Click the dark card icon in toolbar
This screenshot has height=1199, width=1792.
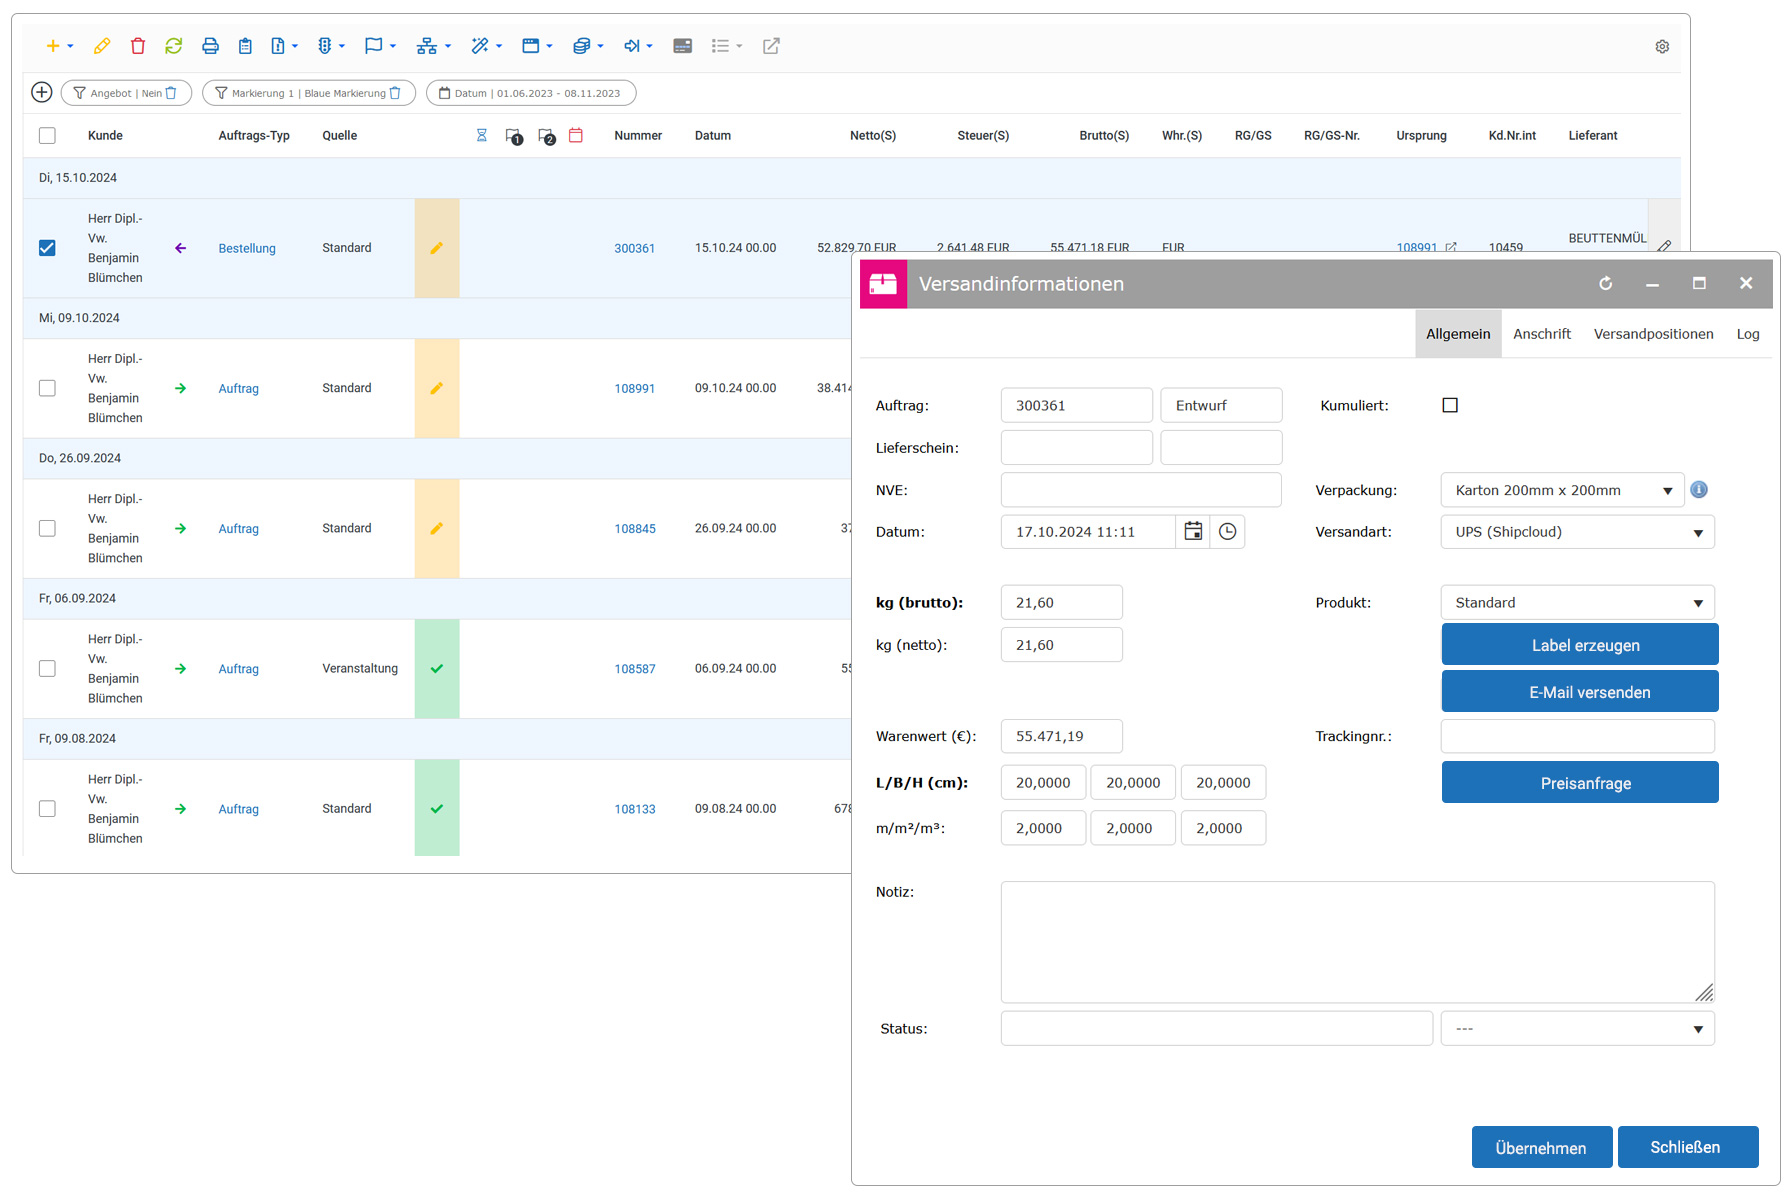[x=683, y=46]
